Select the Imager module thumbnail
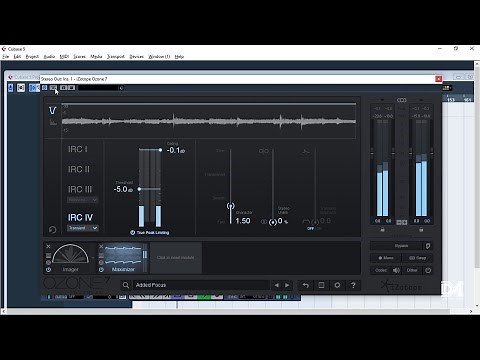480x360 pixels. (71, 258)
